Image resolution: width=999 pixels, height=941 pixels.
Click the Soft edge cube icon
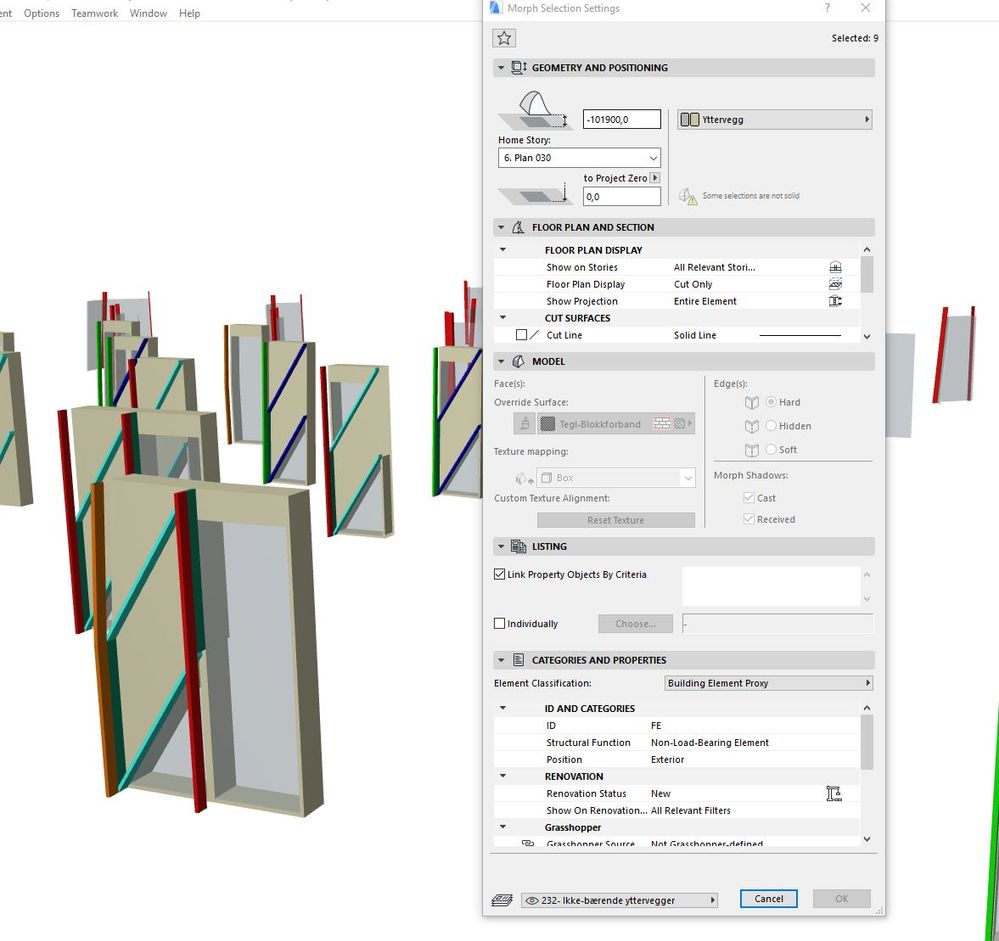(x=752, y=450)
